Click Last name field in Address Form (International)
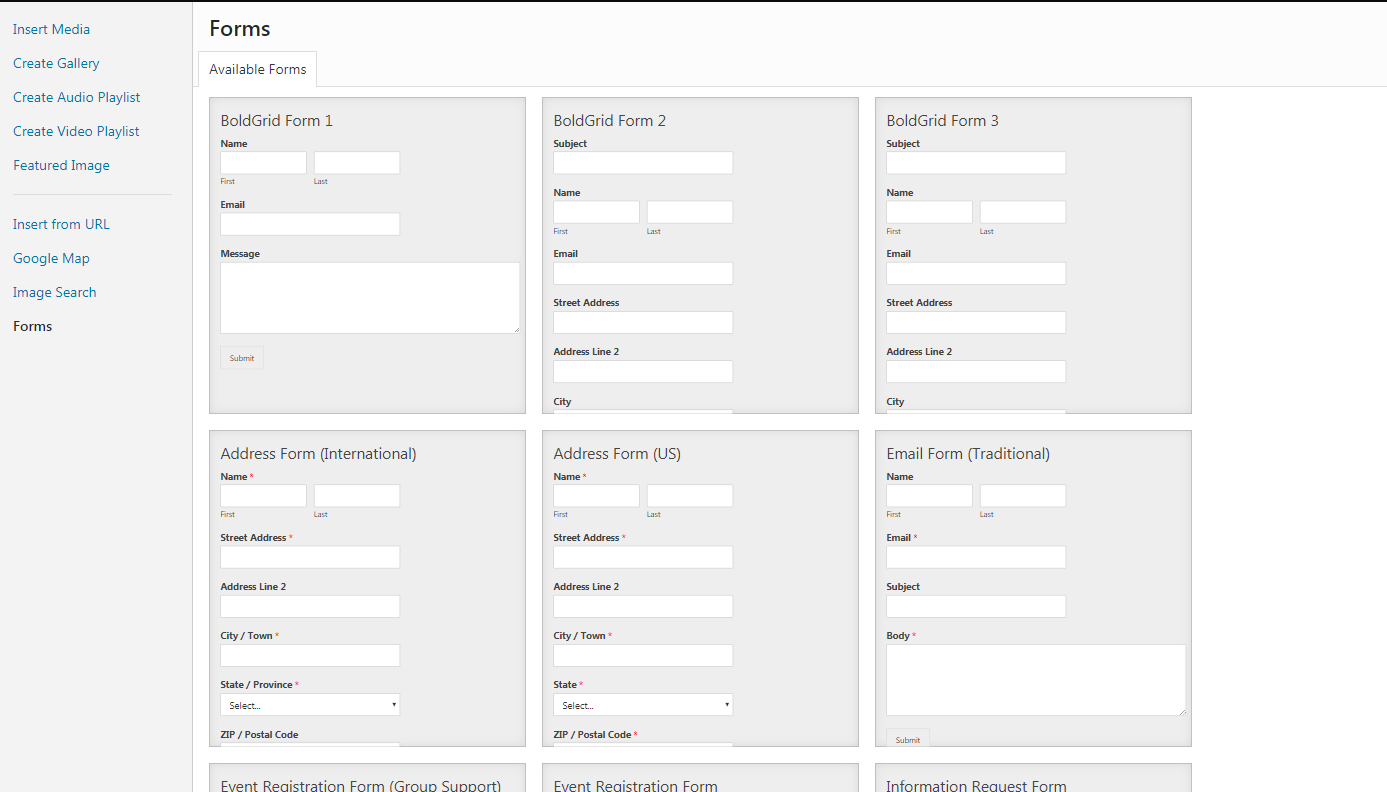This screenshot has height=792, width=1387. click(357, 496)
